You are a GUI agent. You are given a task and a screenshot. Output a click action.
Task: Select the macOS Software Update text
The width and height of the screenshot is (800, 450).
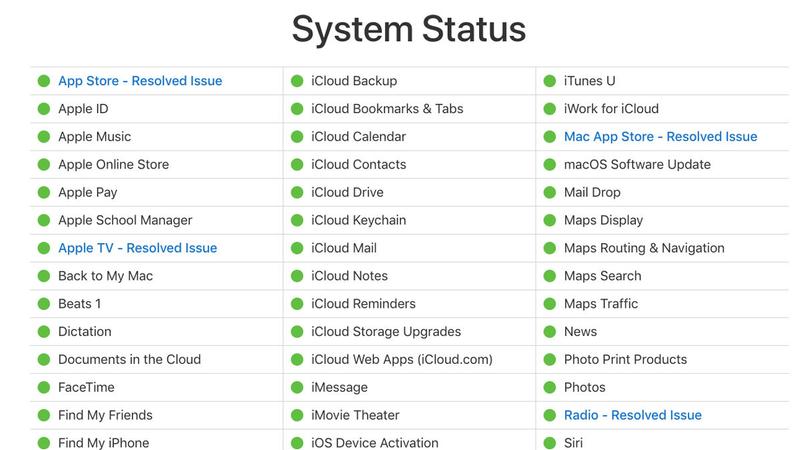tap(637, 164)
